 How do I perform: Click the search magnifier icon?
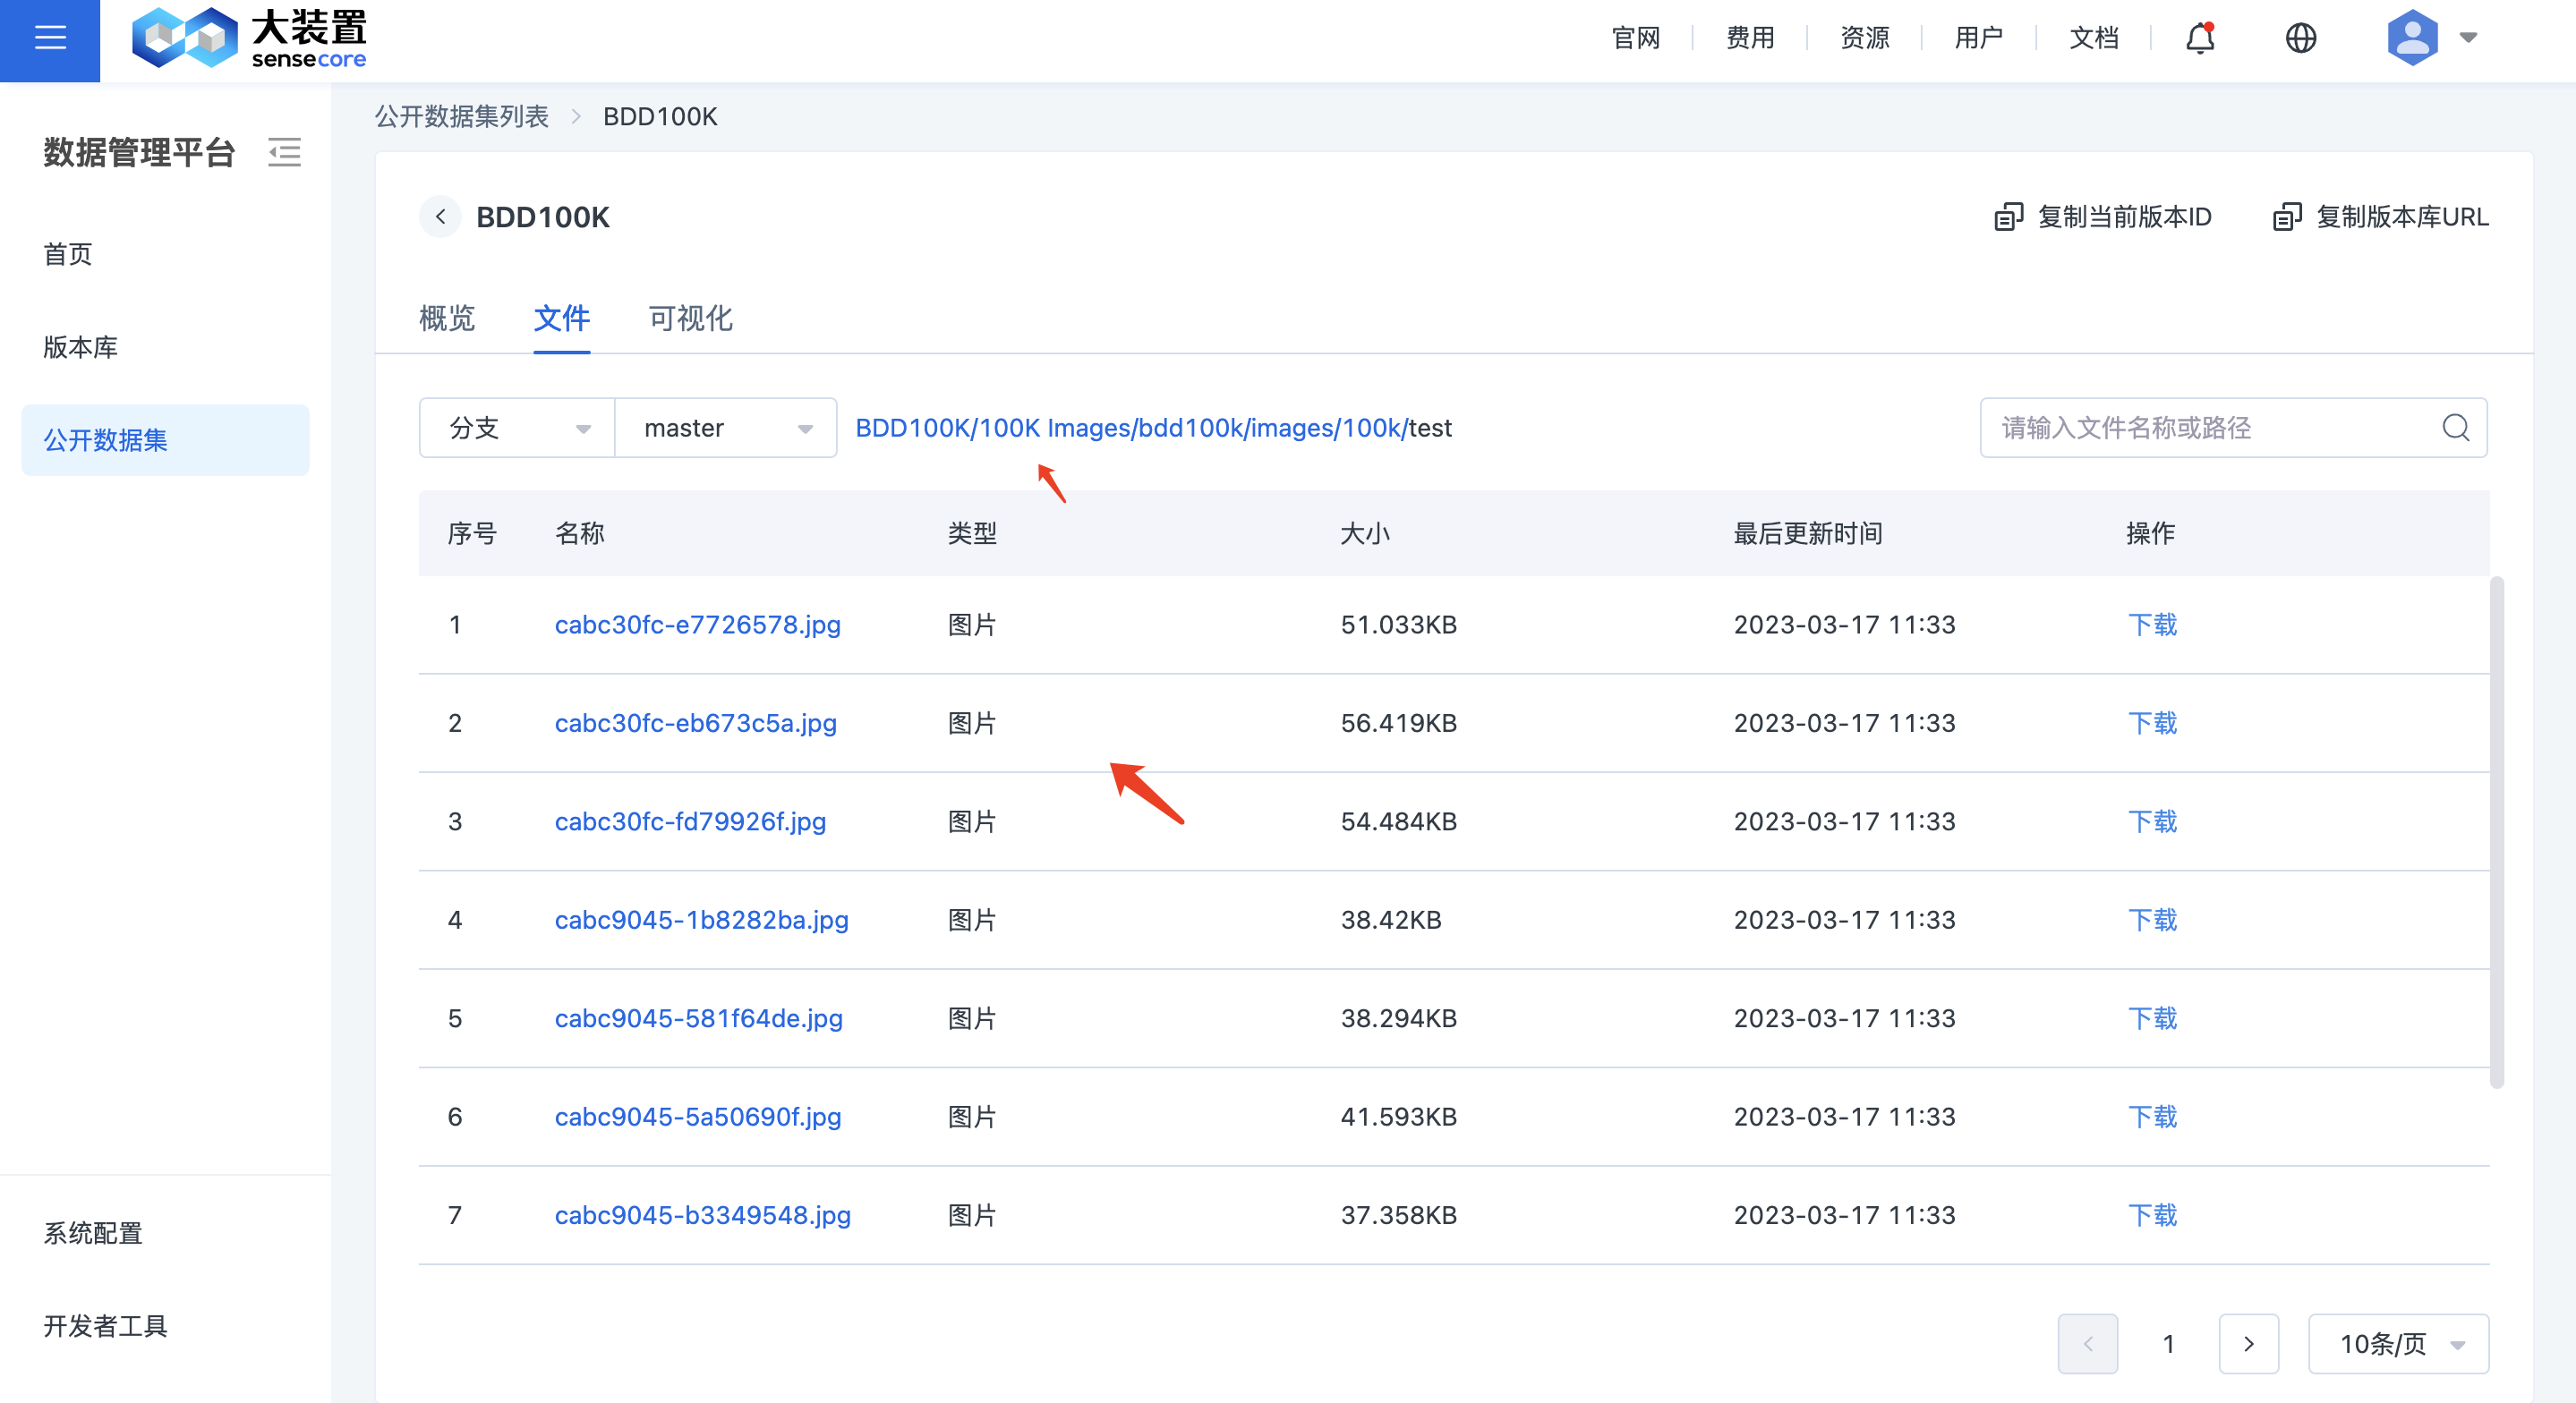point(2455,428)
